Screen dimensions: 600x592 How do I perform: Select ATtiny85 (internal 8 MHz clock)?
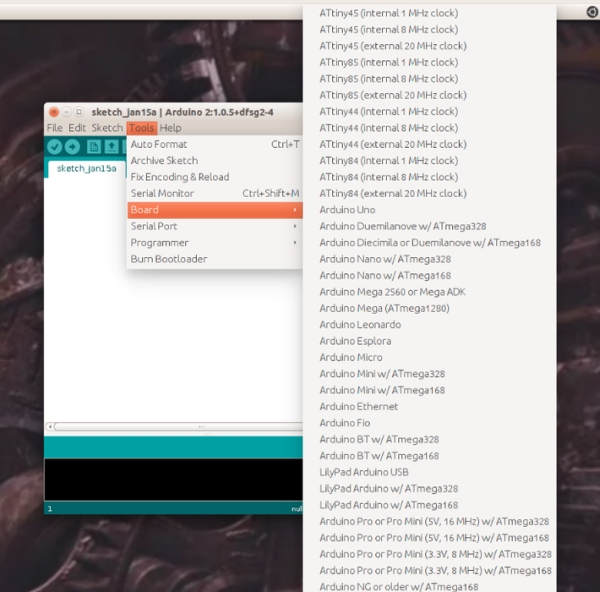click(430, 79)
